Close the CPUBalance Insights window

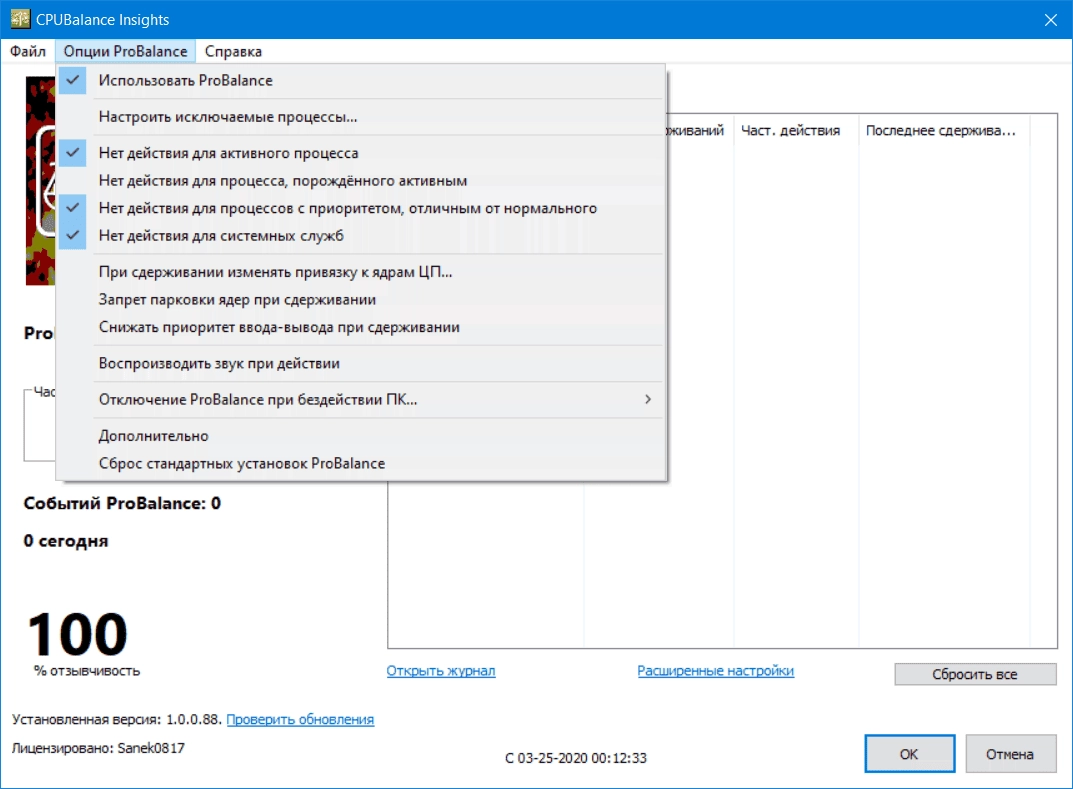[x=1051, y=20]
